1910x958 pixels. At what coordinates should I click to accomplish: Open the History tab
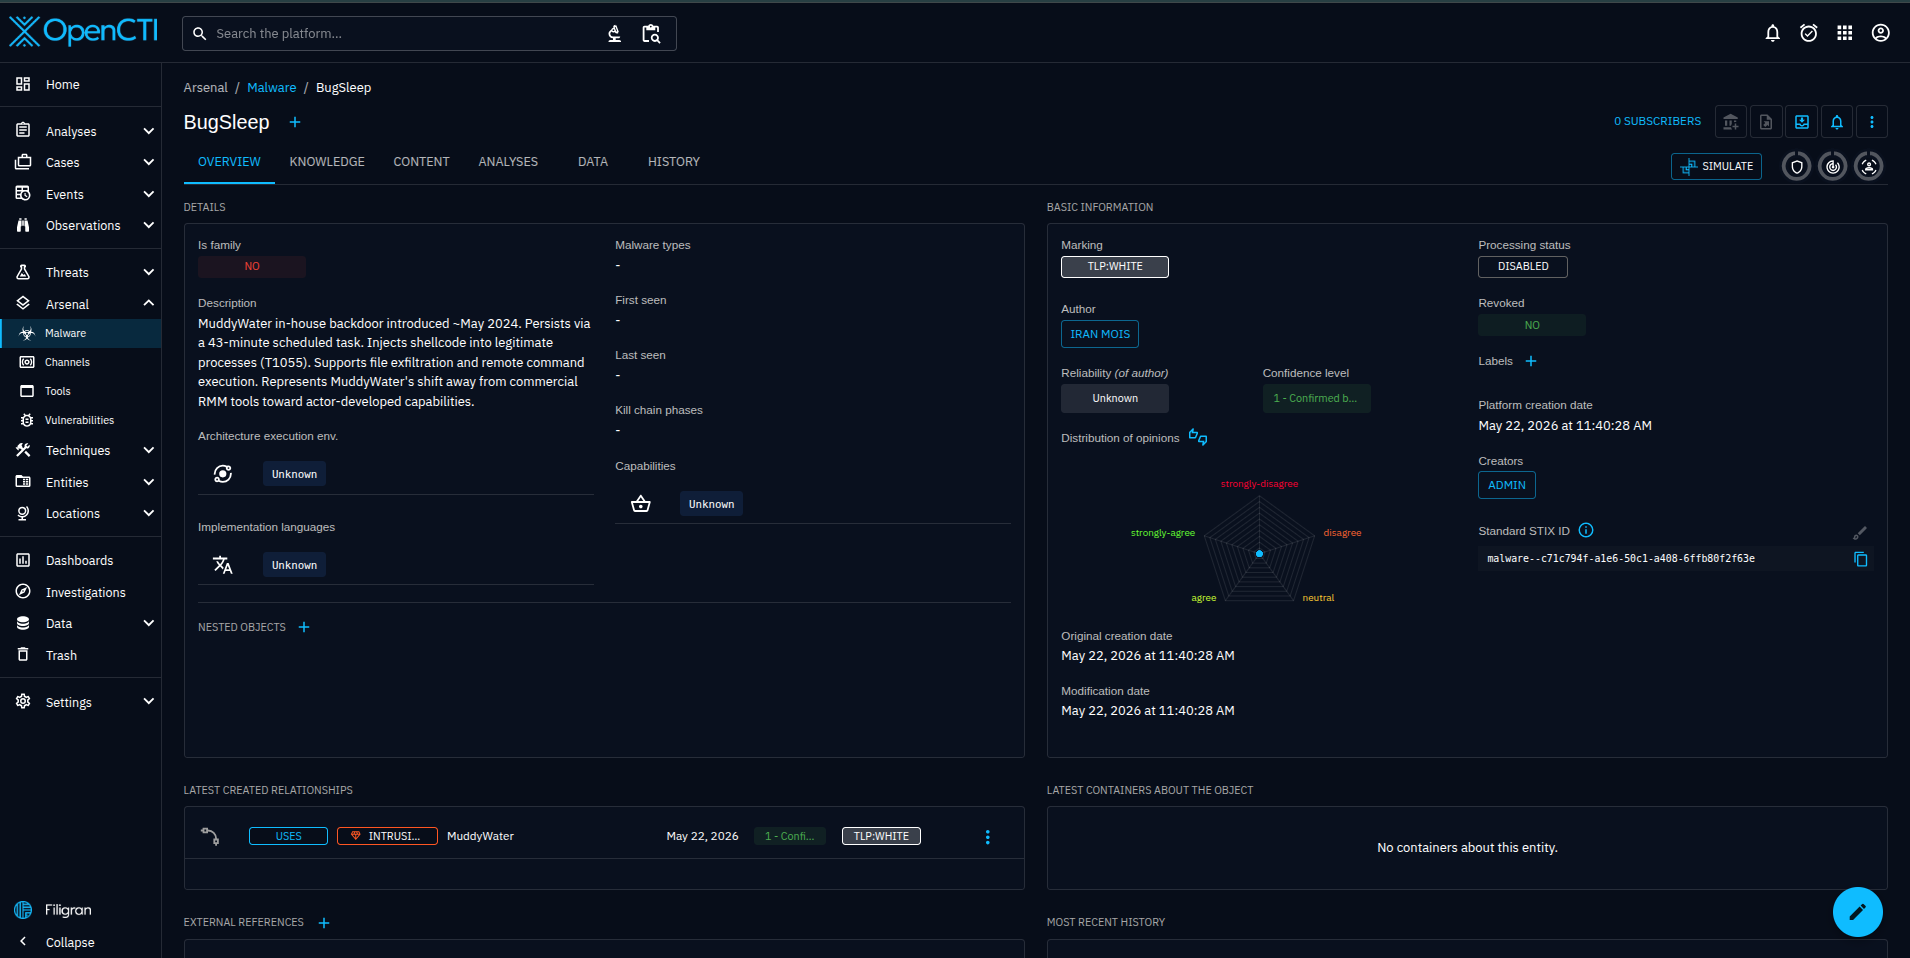(674, 162)
